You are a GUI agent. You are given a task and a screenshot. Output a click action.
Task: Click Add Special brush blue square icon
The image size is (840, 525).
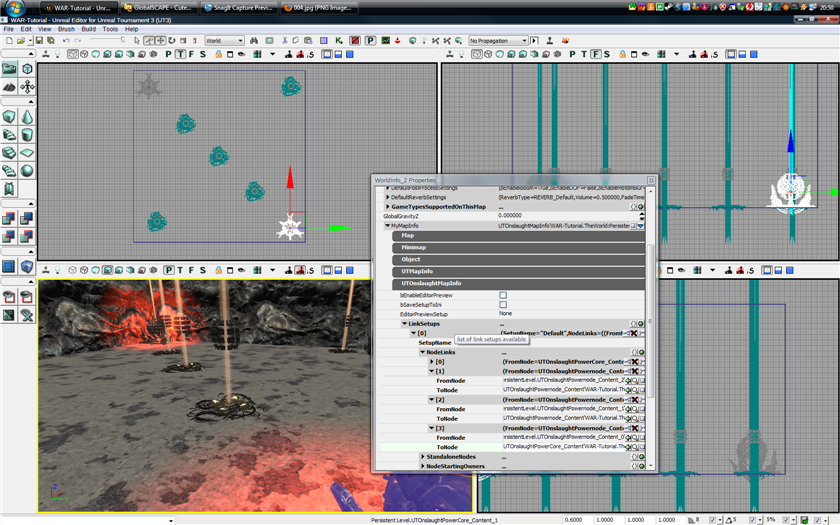coord(9,266)
